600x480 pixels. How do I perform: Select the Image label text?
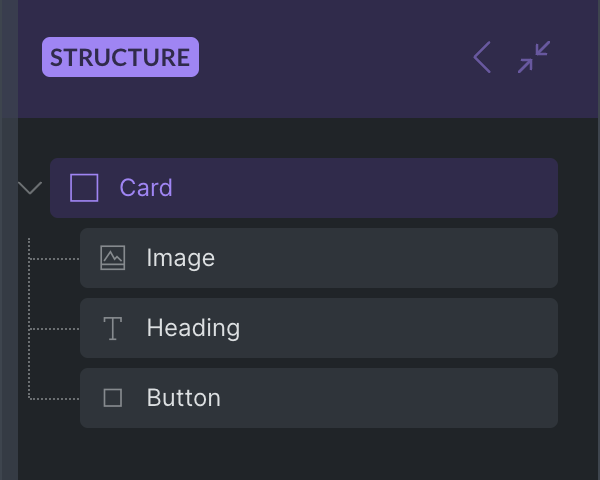180,258
